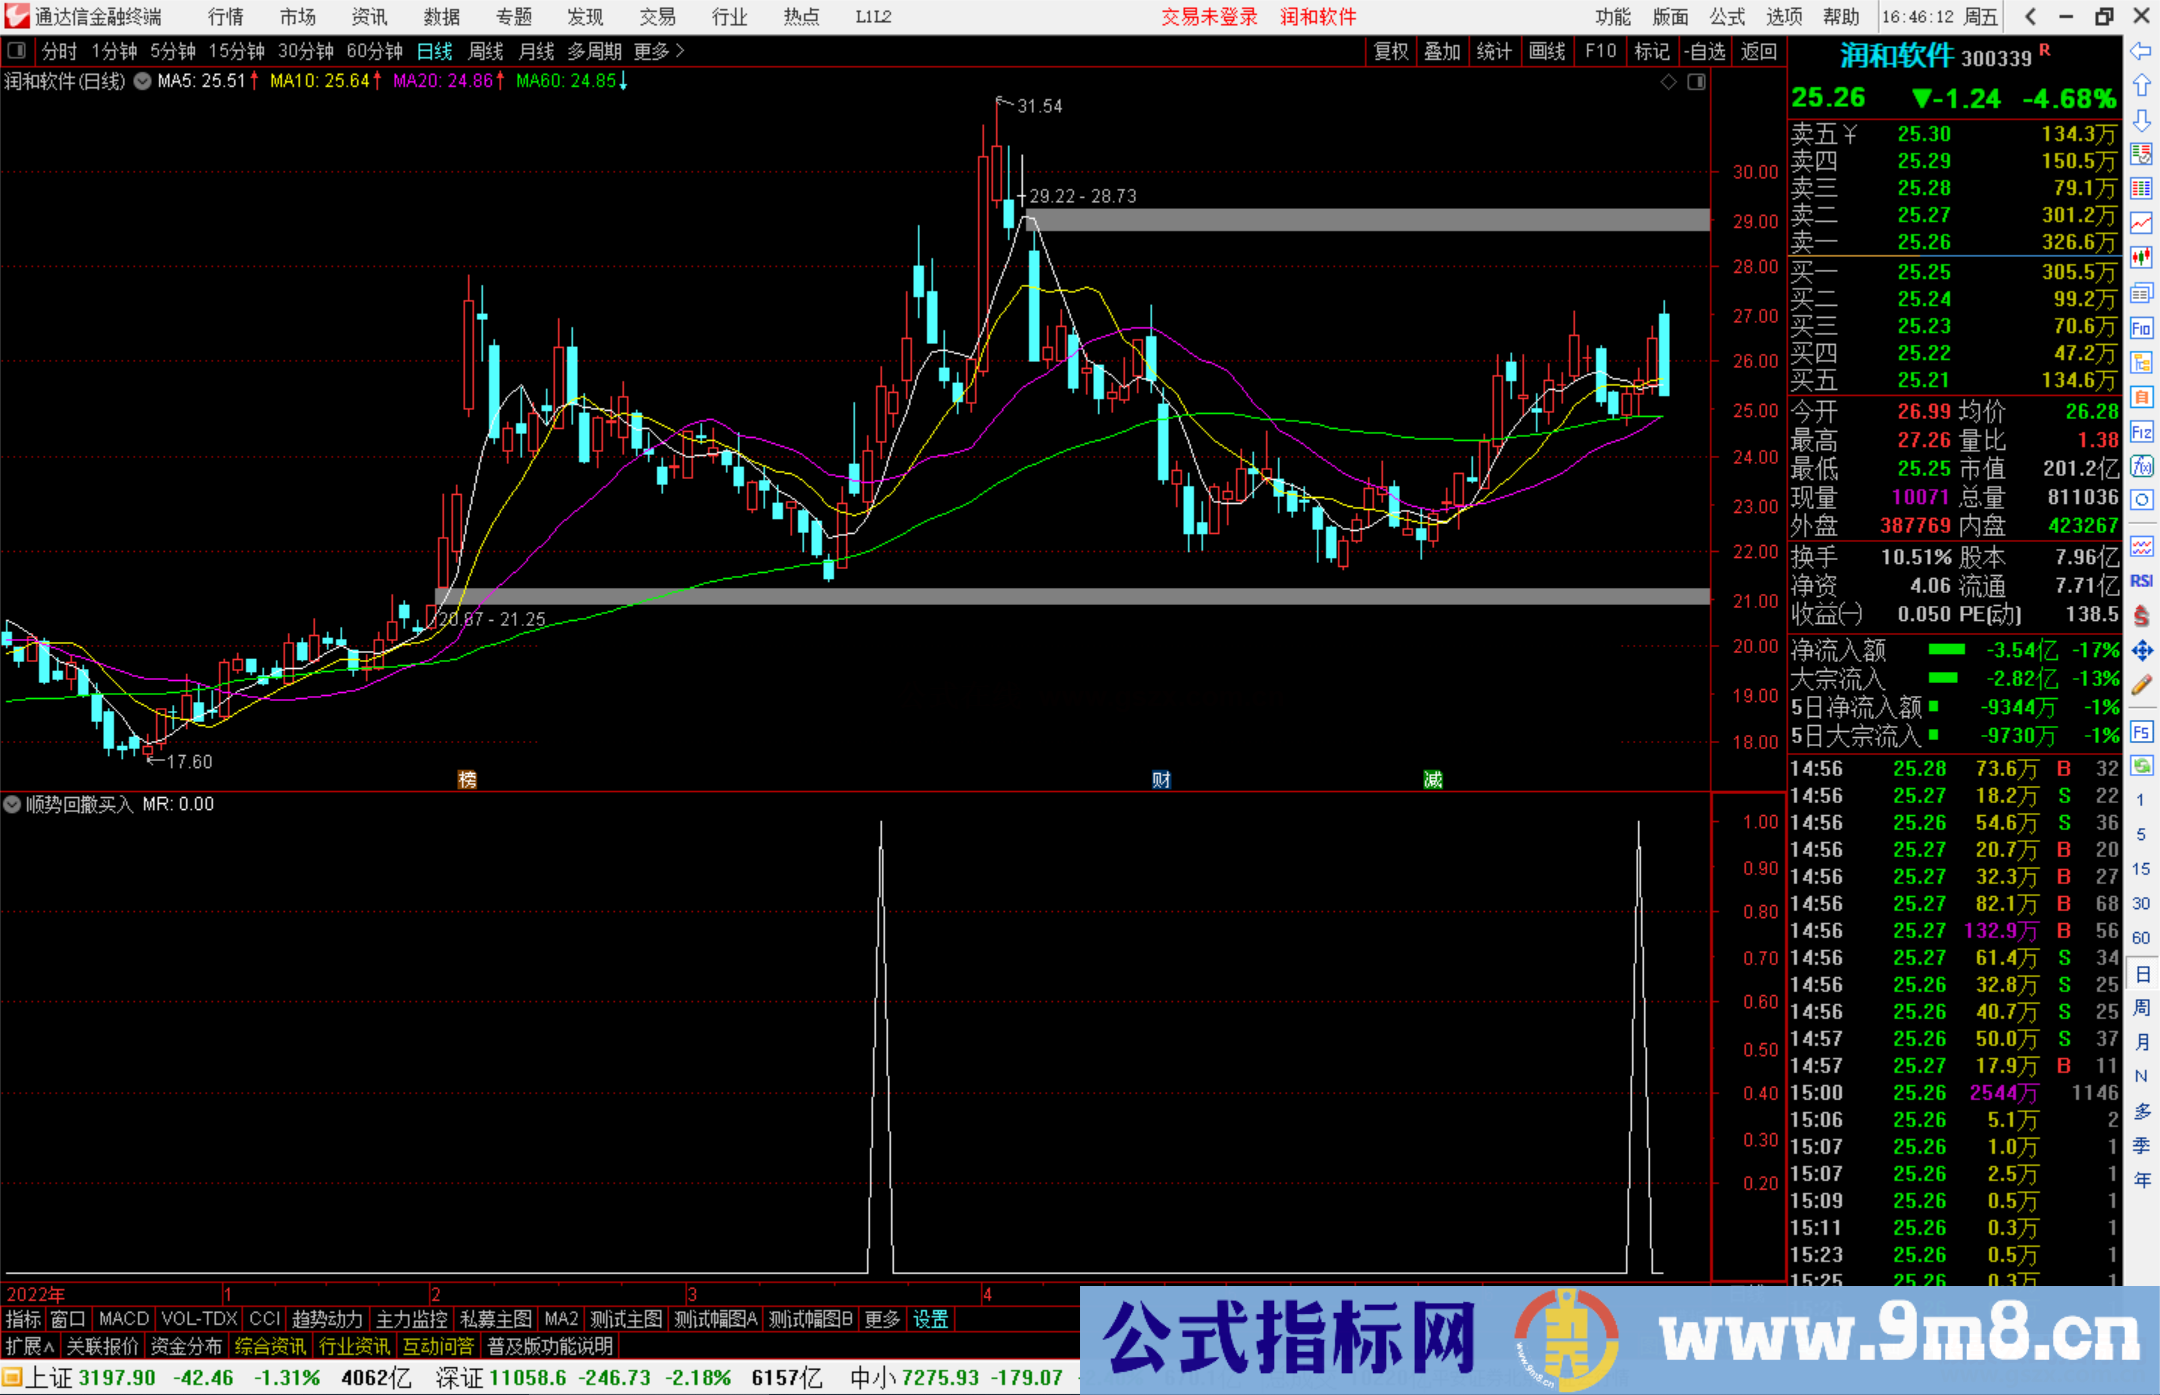Open the 更多 indicator list at bottom
The width and height of the screenshot is (2160, 1395).
click(880, 1319)
